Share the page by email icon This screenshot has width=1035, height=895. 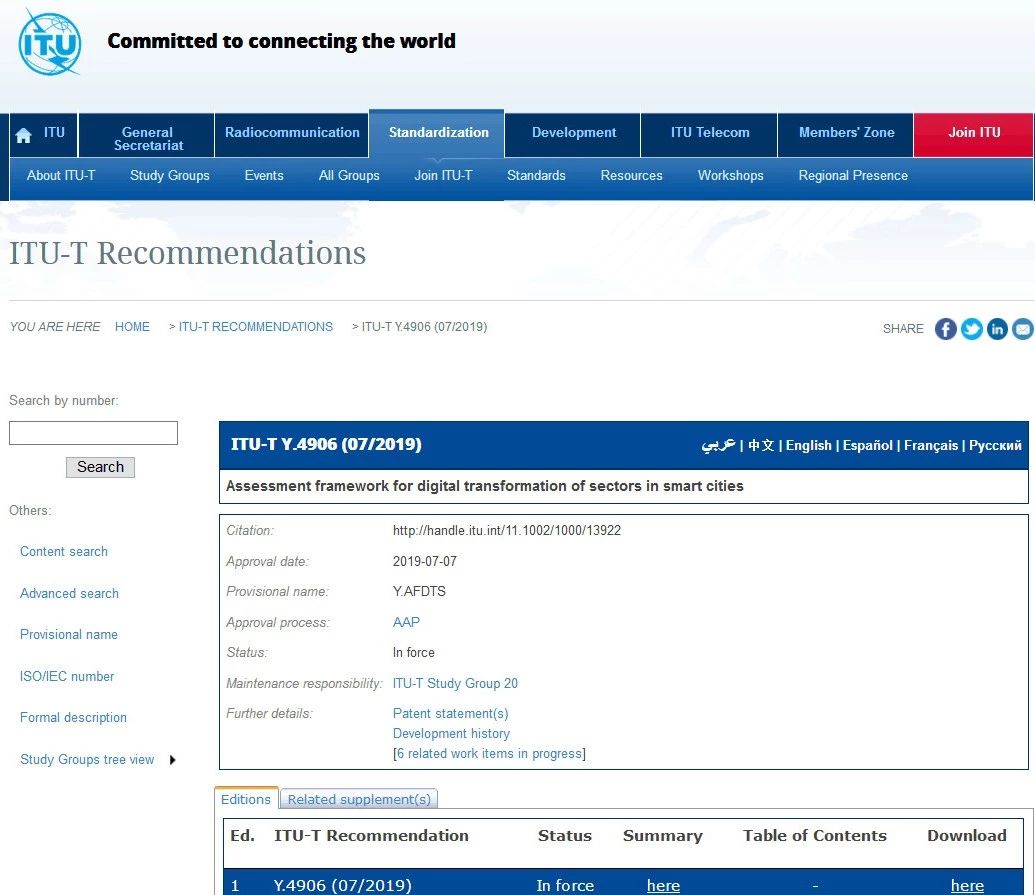coord(1023,329)
